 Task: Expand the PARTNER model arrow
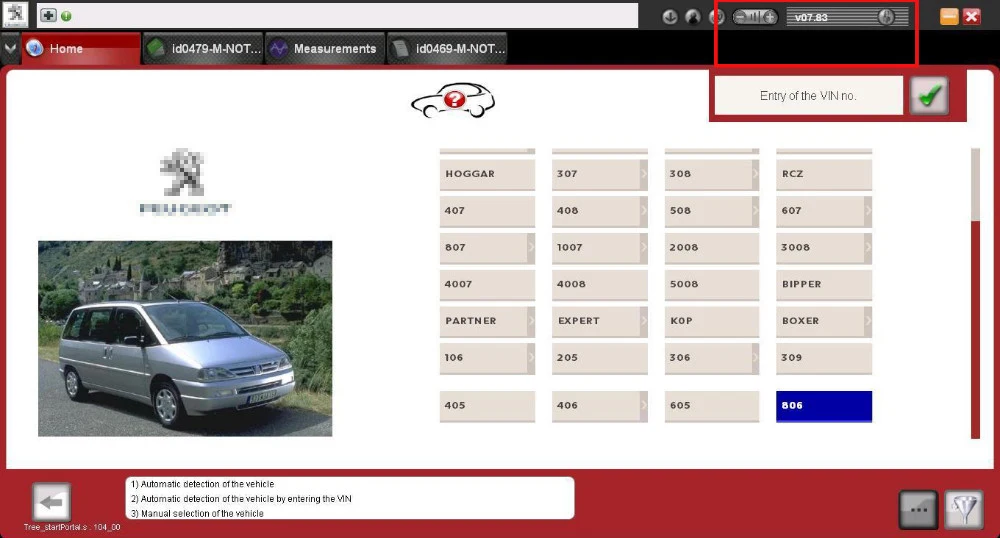(x=531, y=322)
